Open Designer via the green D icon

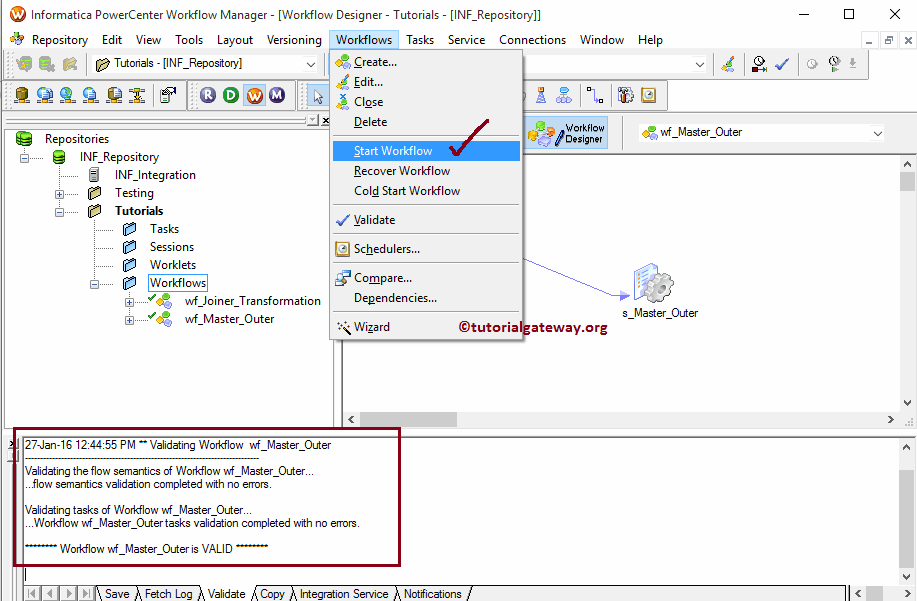231,95
